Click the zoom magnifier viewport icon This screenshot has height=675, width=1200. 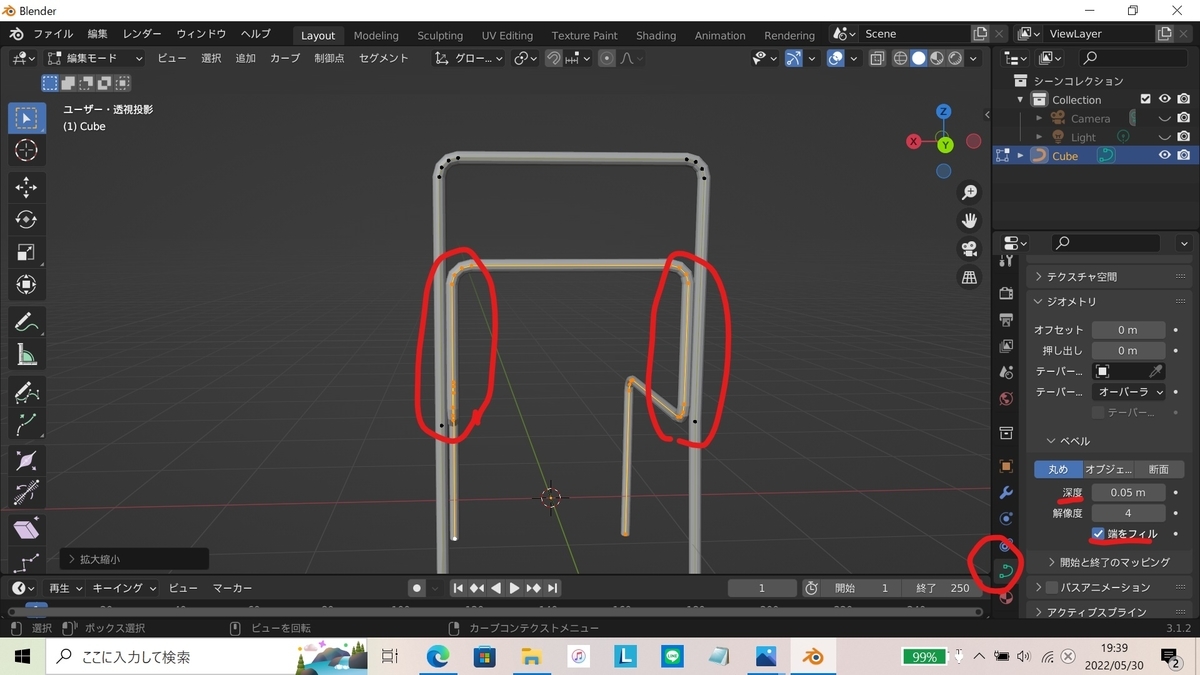pyautogui.click(x=969, y=192)
